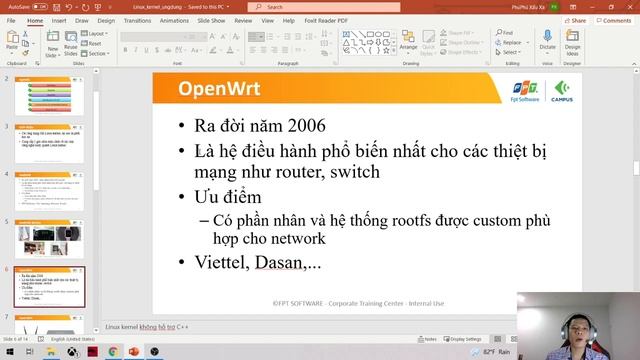Apply Bold formatting

click(x=125, y=50)
